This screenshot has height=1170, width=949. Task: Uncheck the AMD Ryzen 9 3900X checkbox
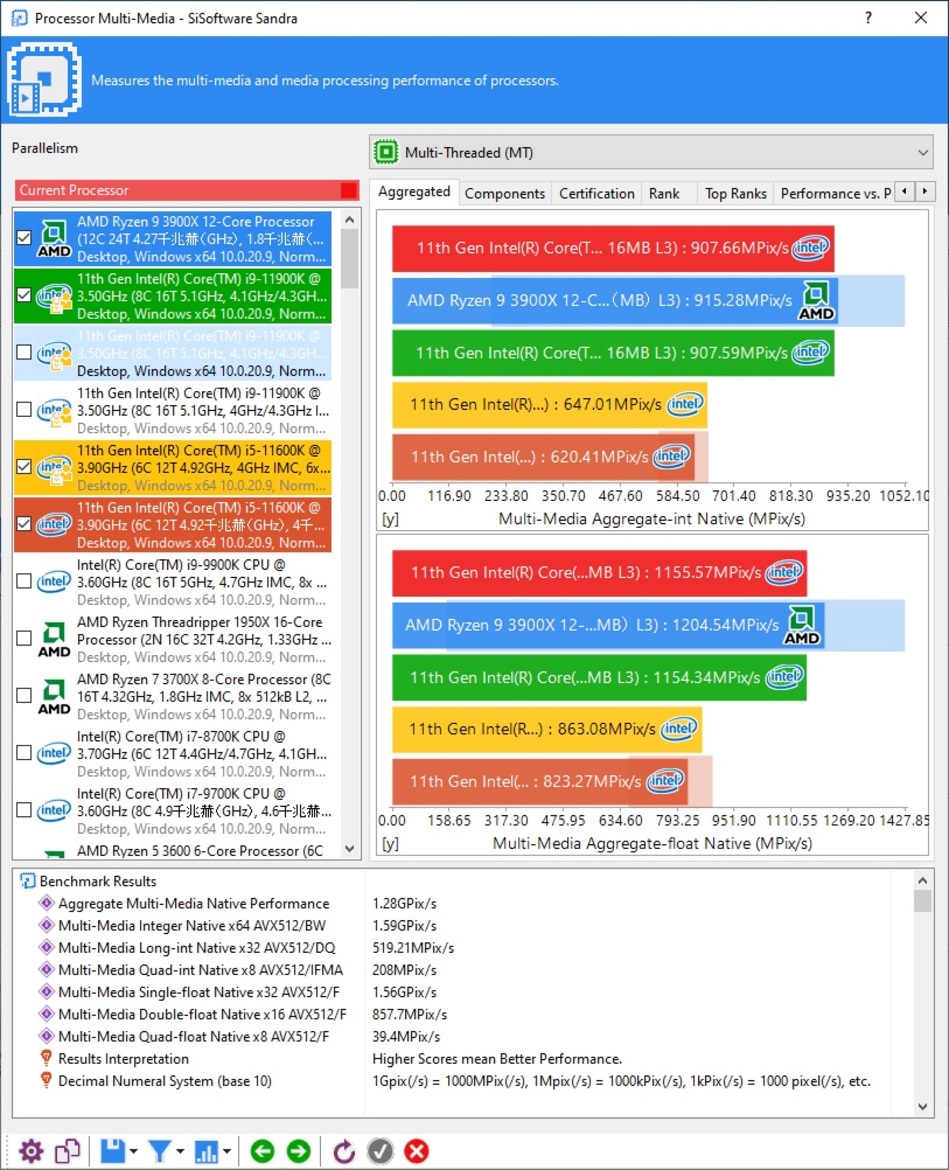pyautogui.click(x=24, y=238)
